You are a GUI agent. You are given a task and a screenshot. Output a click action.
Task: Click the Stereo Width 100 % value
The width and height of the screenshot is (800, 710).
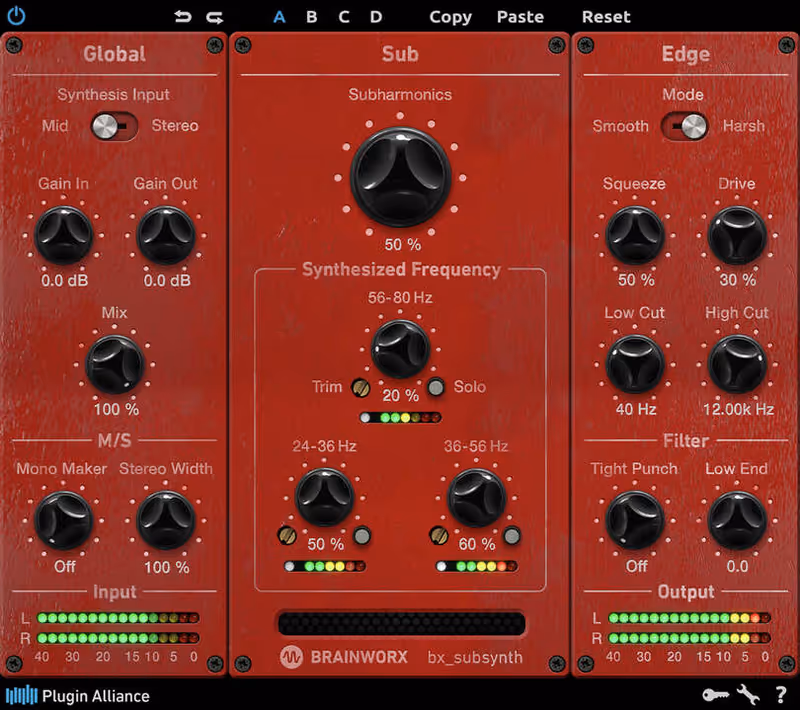167,567
